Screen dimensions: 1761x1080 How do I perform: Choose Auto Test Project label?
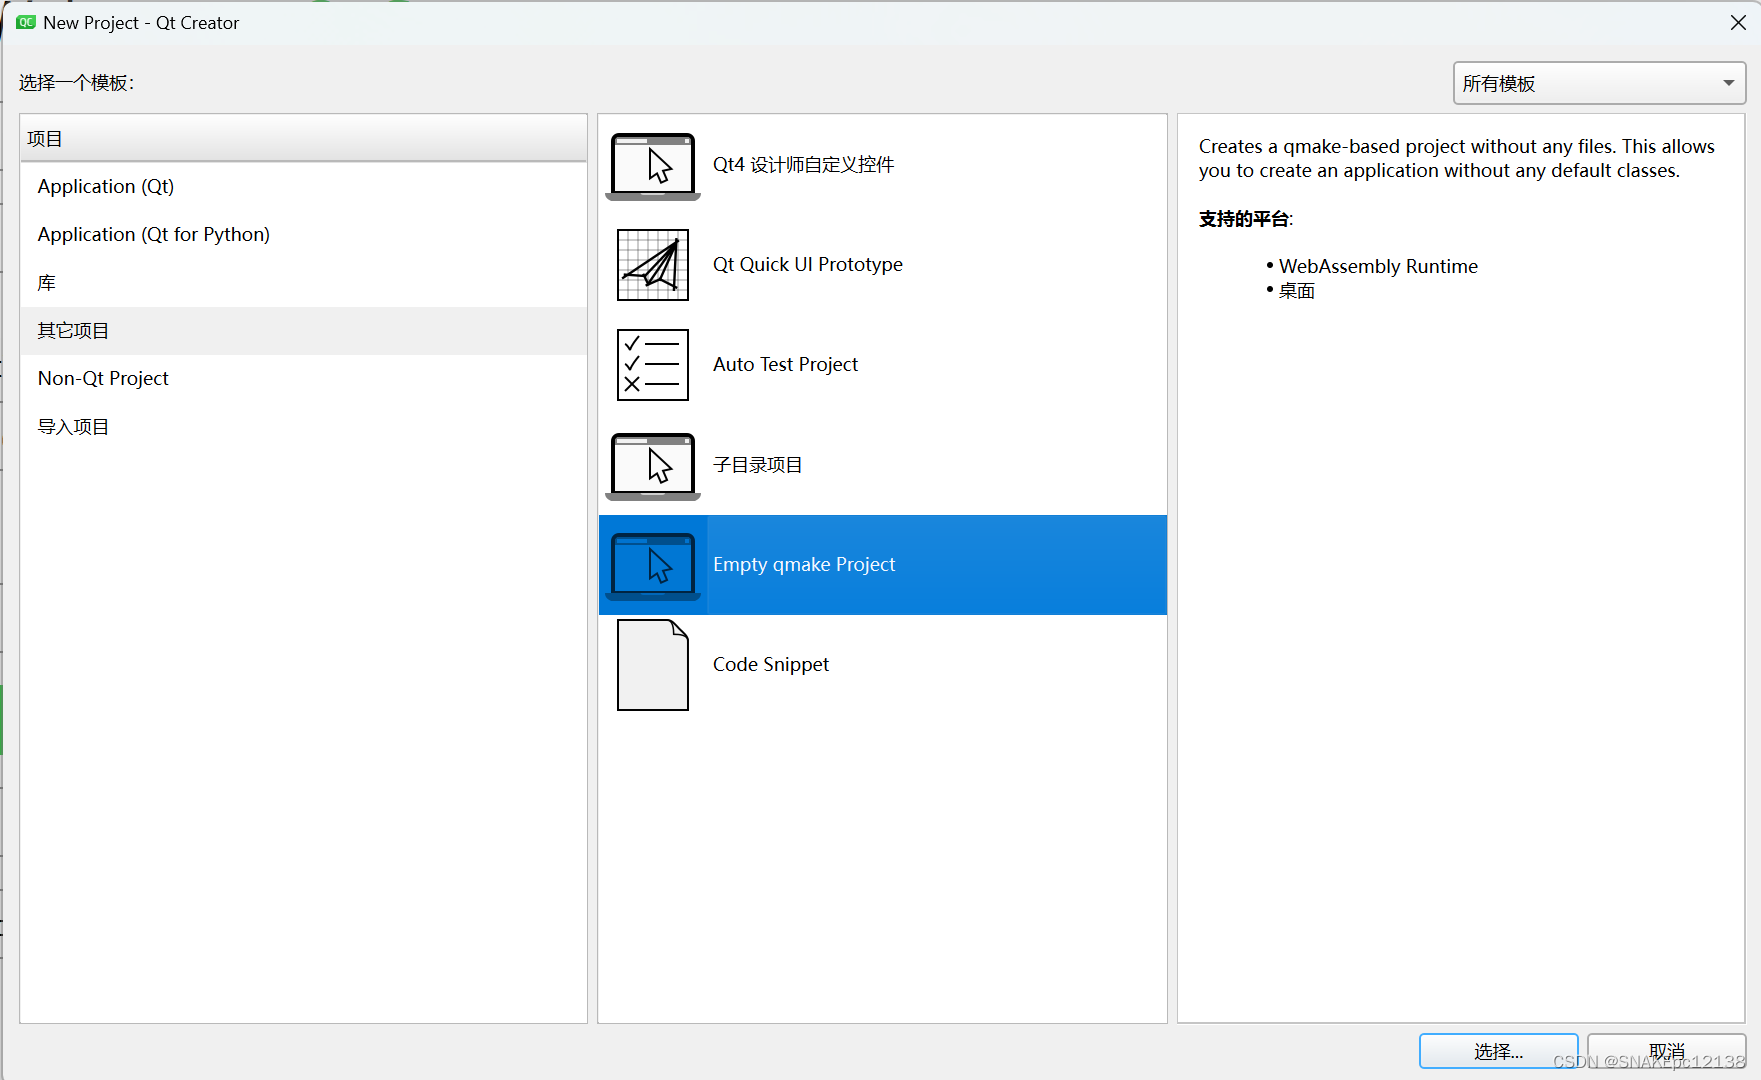pyautogui.click(x=785, y=365)
